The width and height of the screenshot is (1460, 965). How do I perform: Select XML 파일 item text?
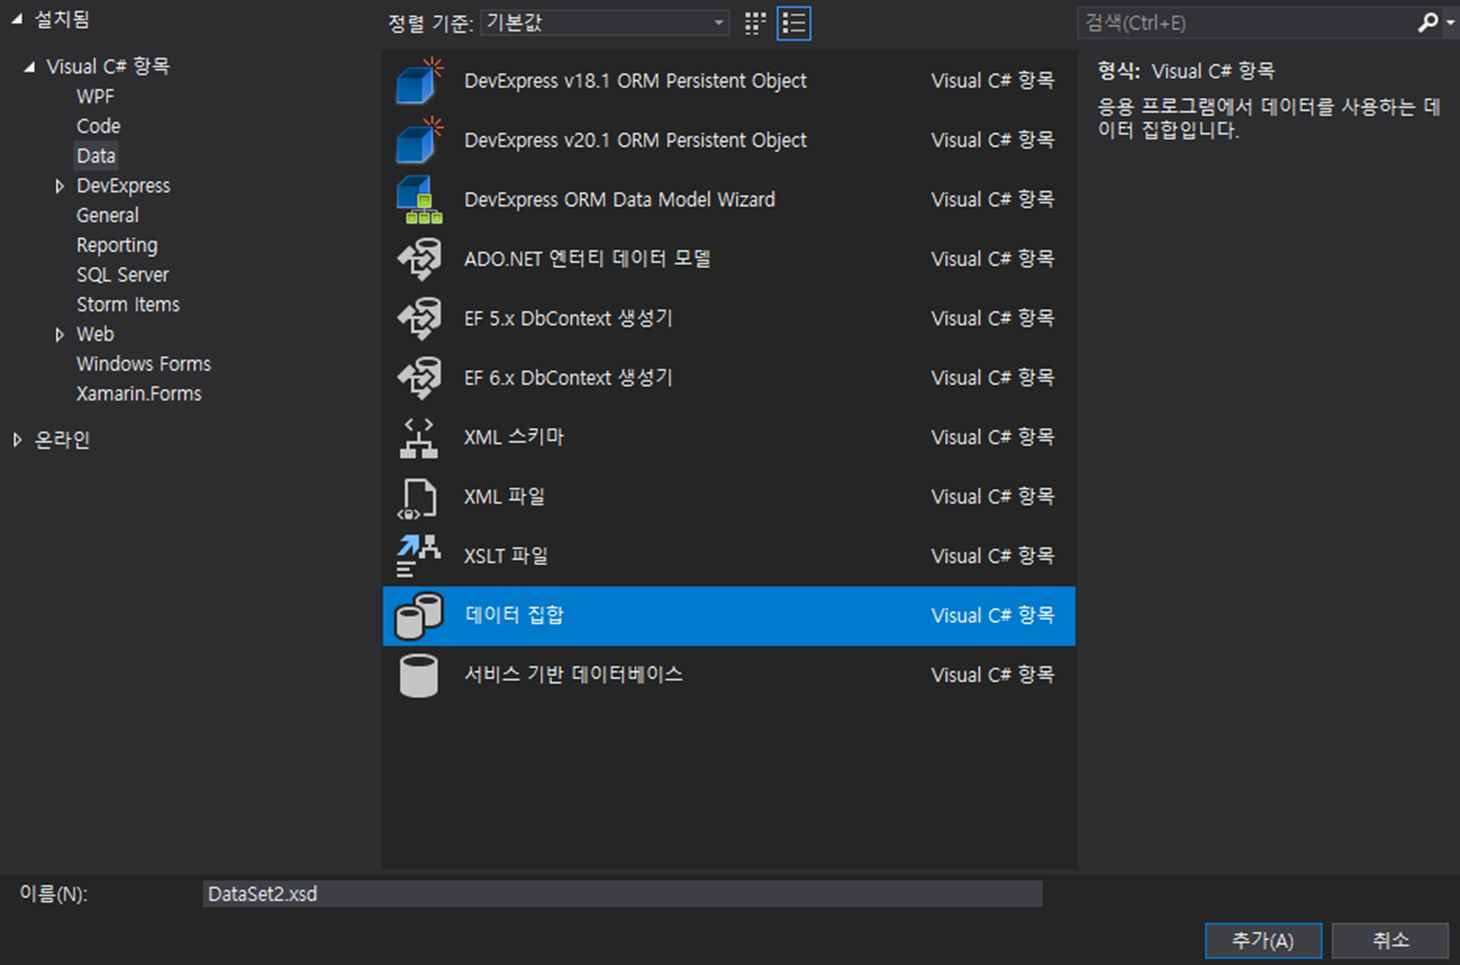(504, 497)
